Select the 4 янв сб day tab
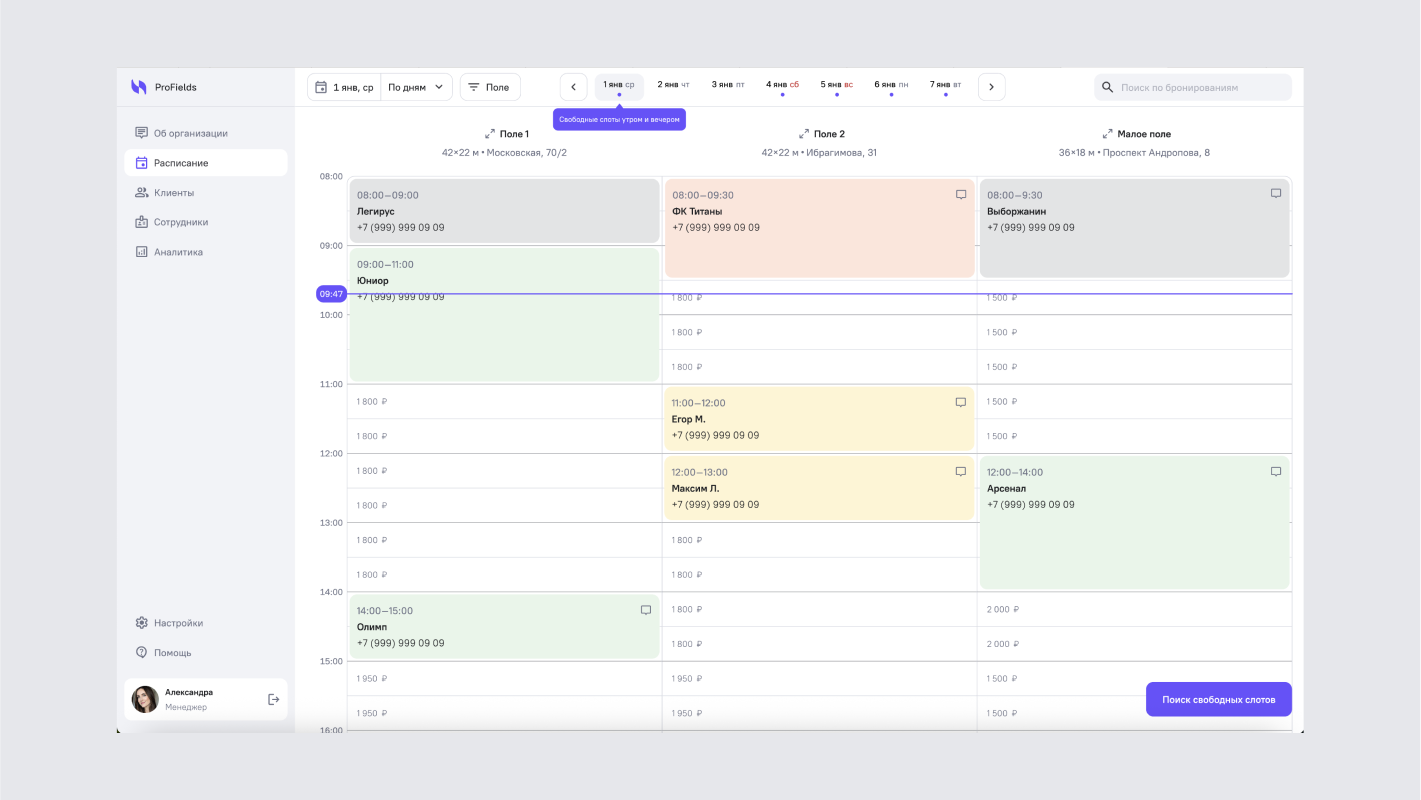1421x800 pixels. [x=782, y=86]
